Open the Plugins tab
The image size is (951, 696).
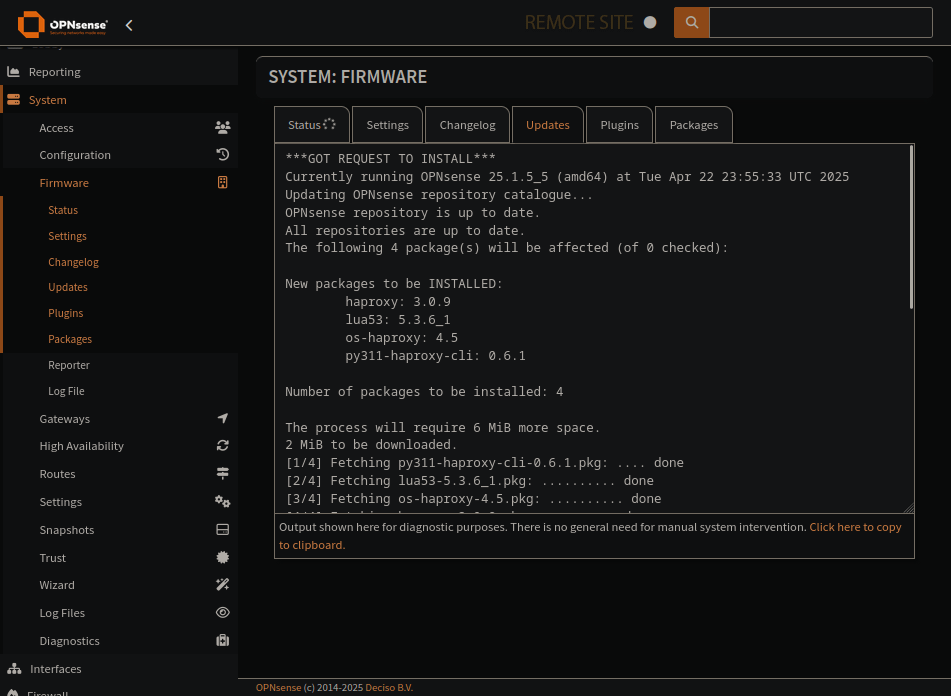click(x=619, y=125)
